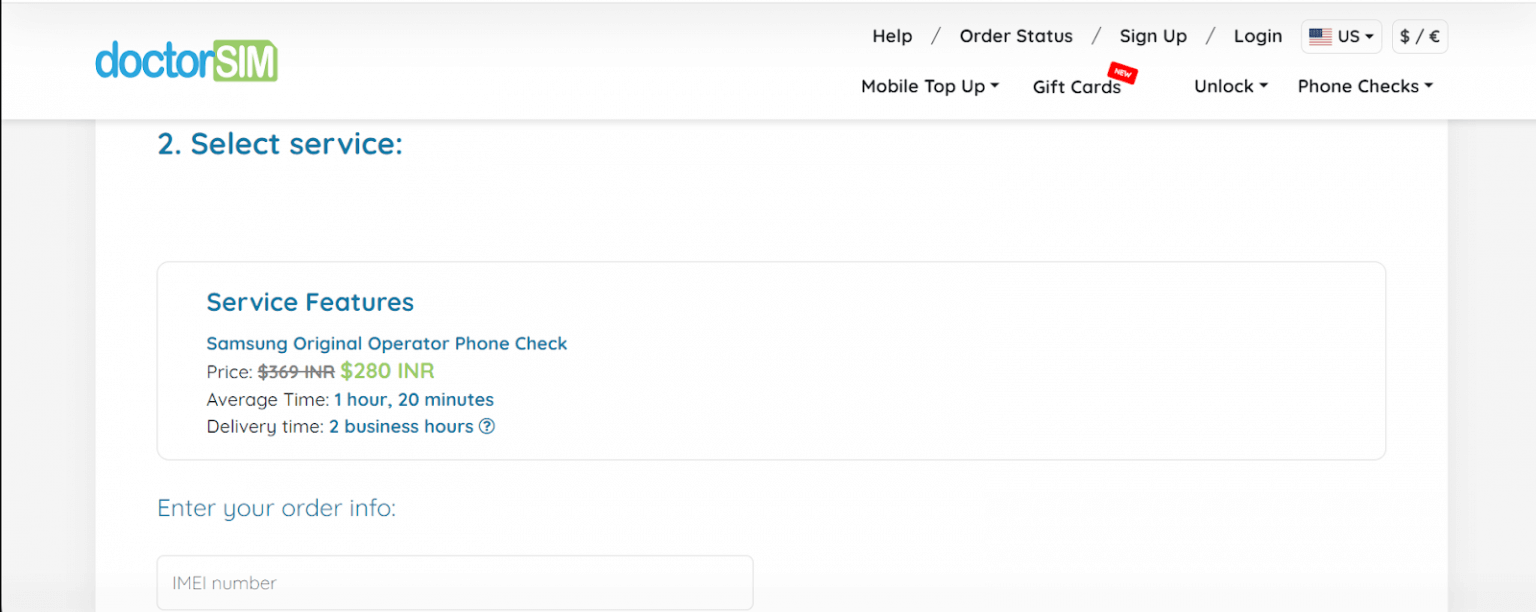The image size is (1536, 612).
Task: Open the Gift Cards menu item
Action: click(x=1076, y=87)
